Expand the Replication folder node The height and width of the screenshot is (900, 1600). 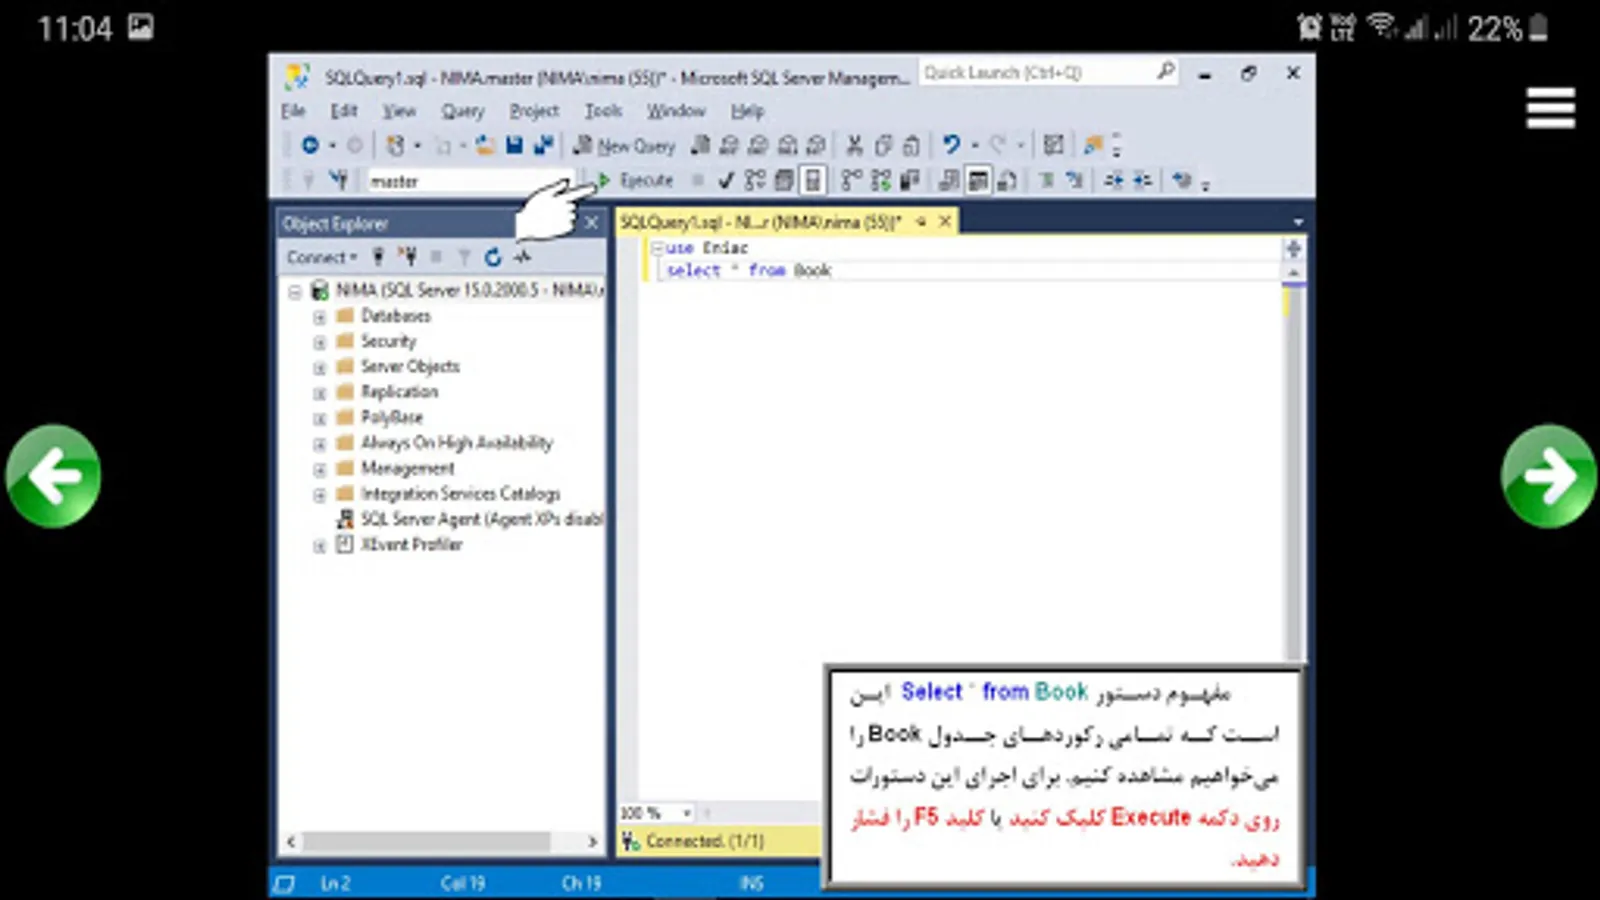pos(319,393)
